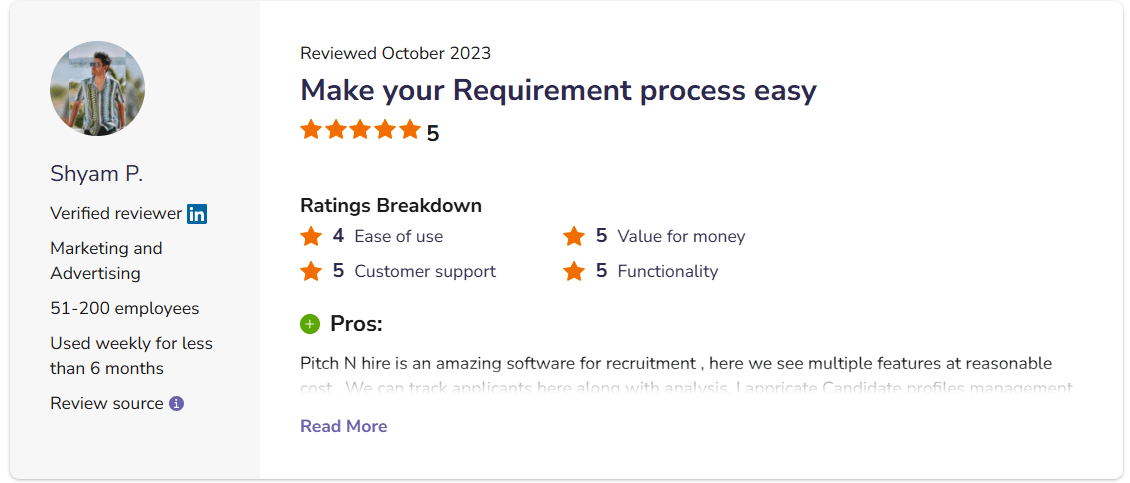Click the Ratings Breakdown heading
Viewport: 1130px width, 483px height.
coord(391,206)
